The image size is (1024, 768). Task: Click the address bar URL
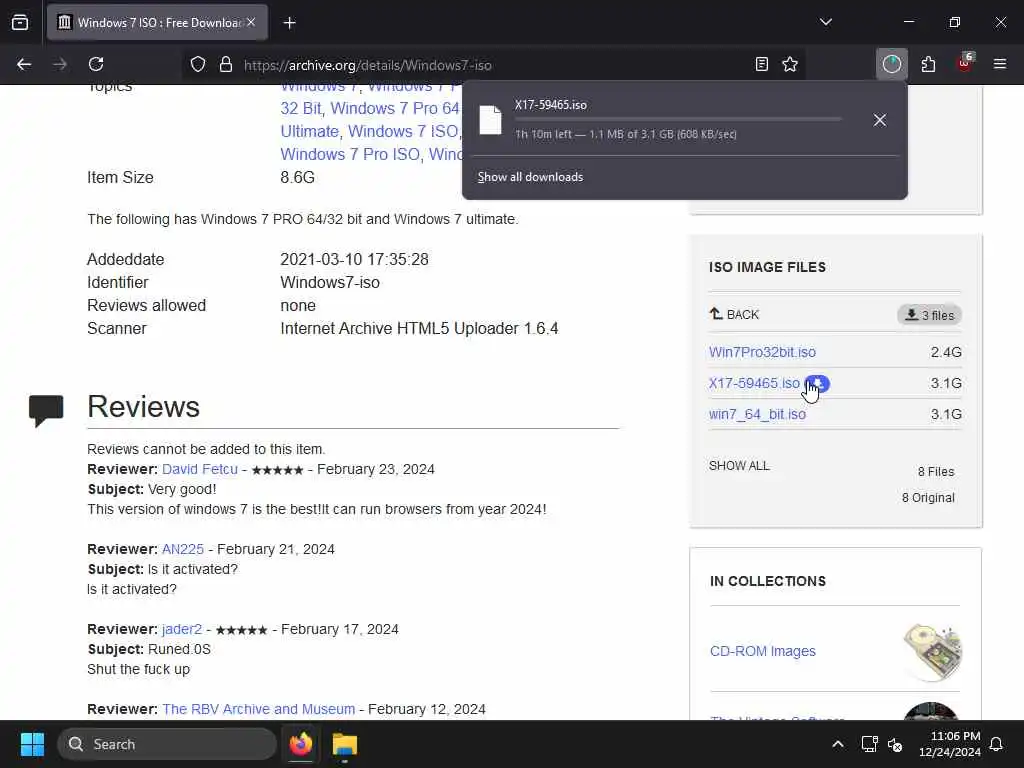click(368, 65)
